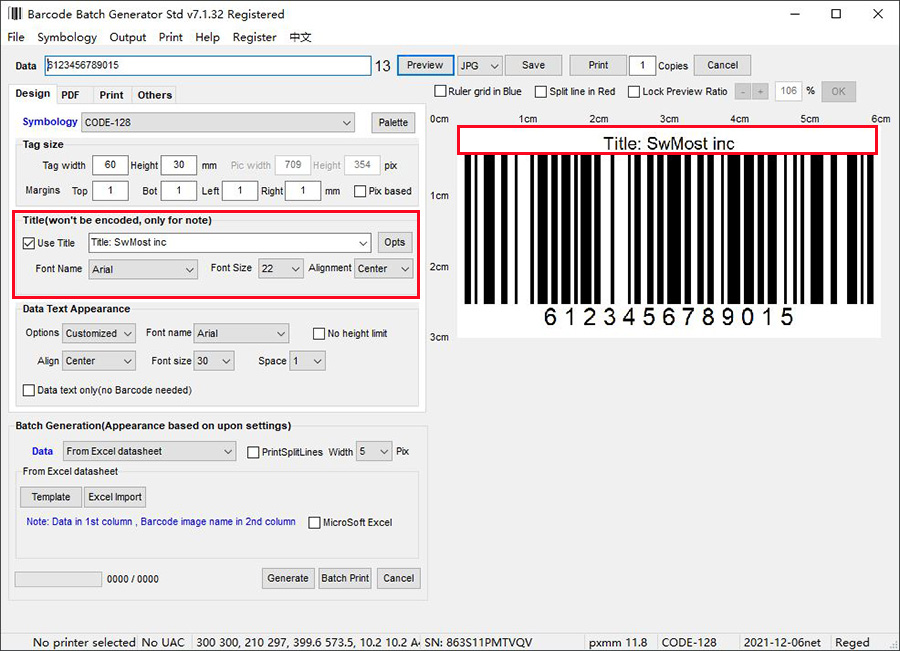Click the Bot margin field
Image resolution: width=900 pixels, height=651 pixels.
[179, 191]
